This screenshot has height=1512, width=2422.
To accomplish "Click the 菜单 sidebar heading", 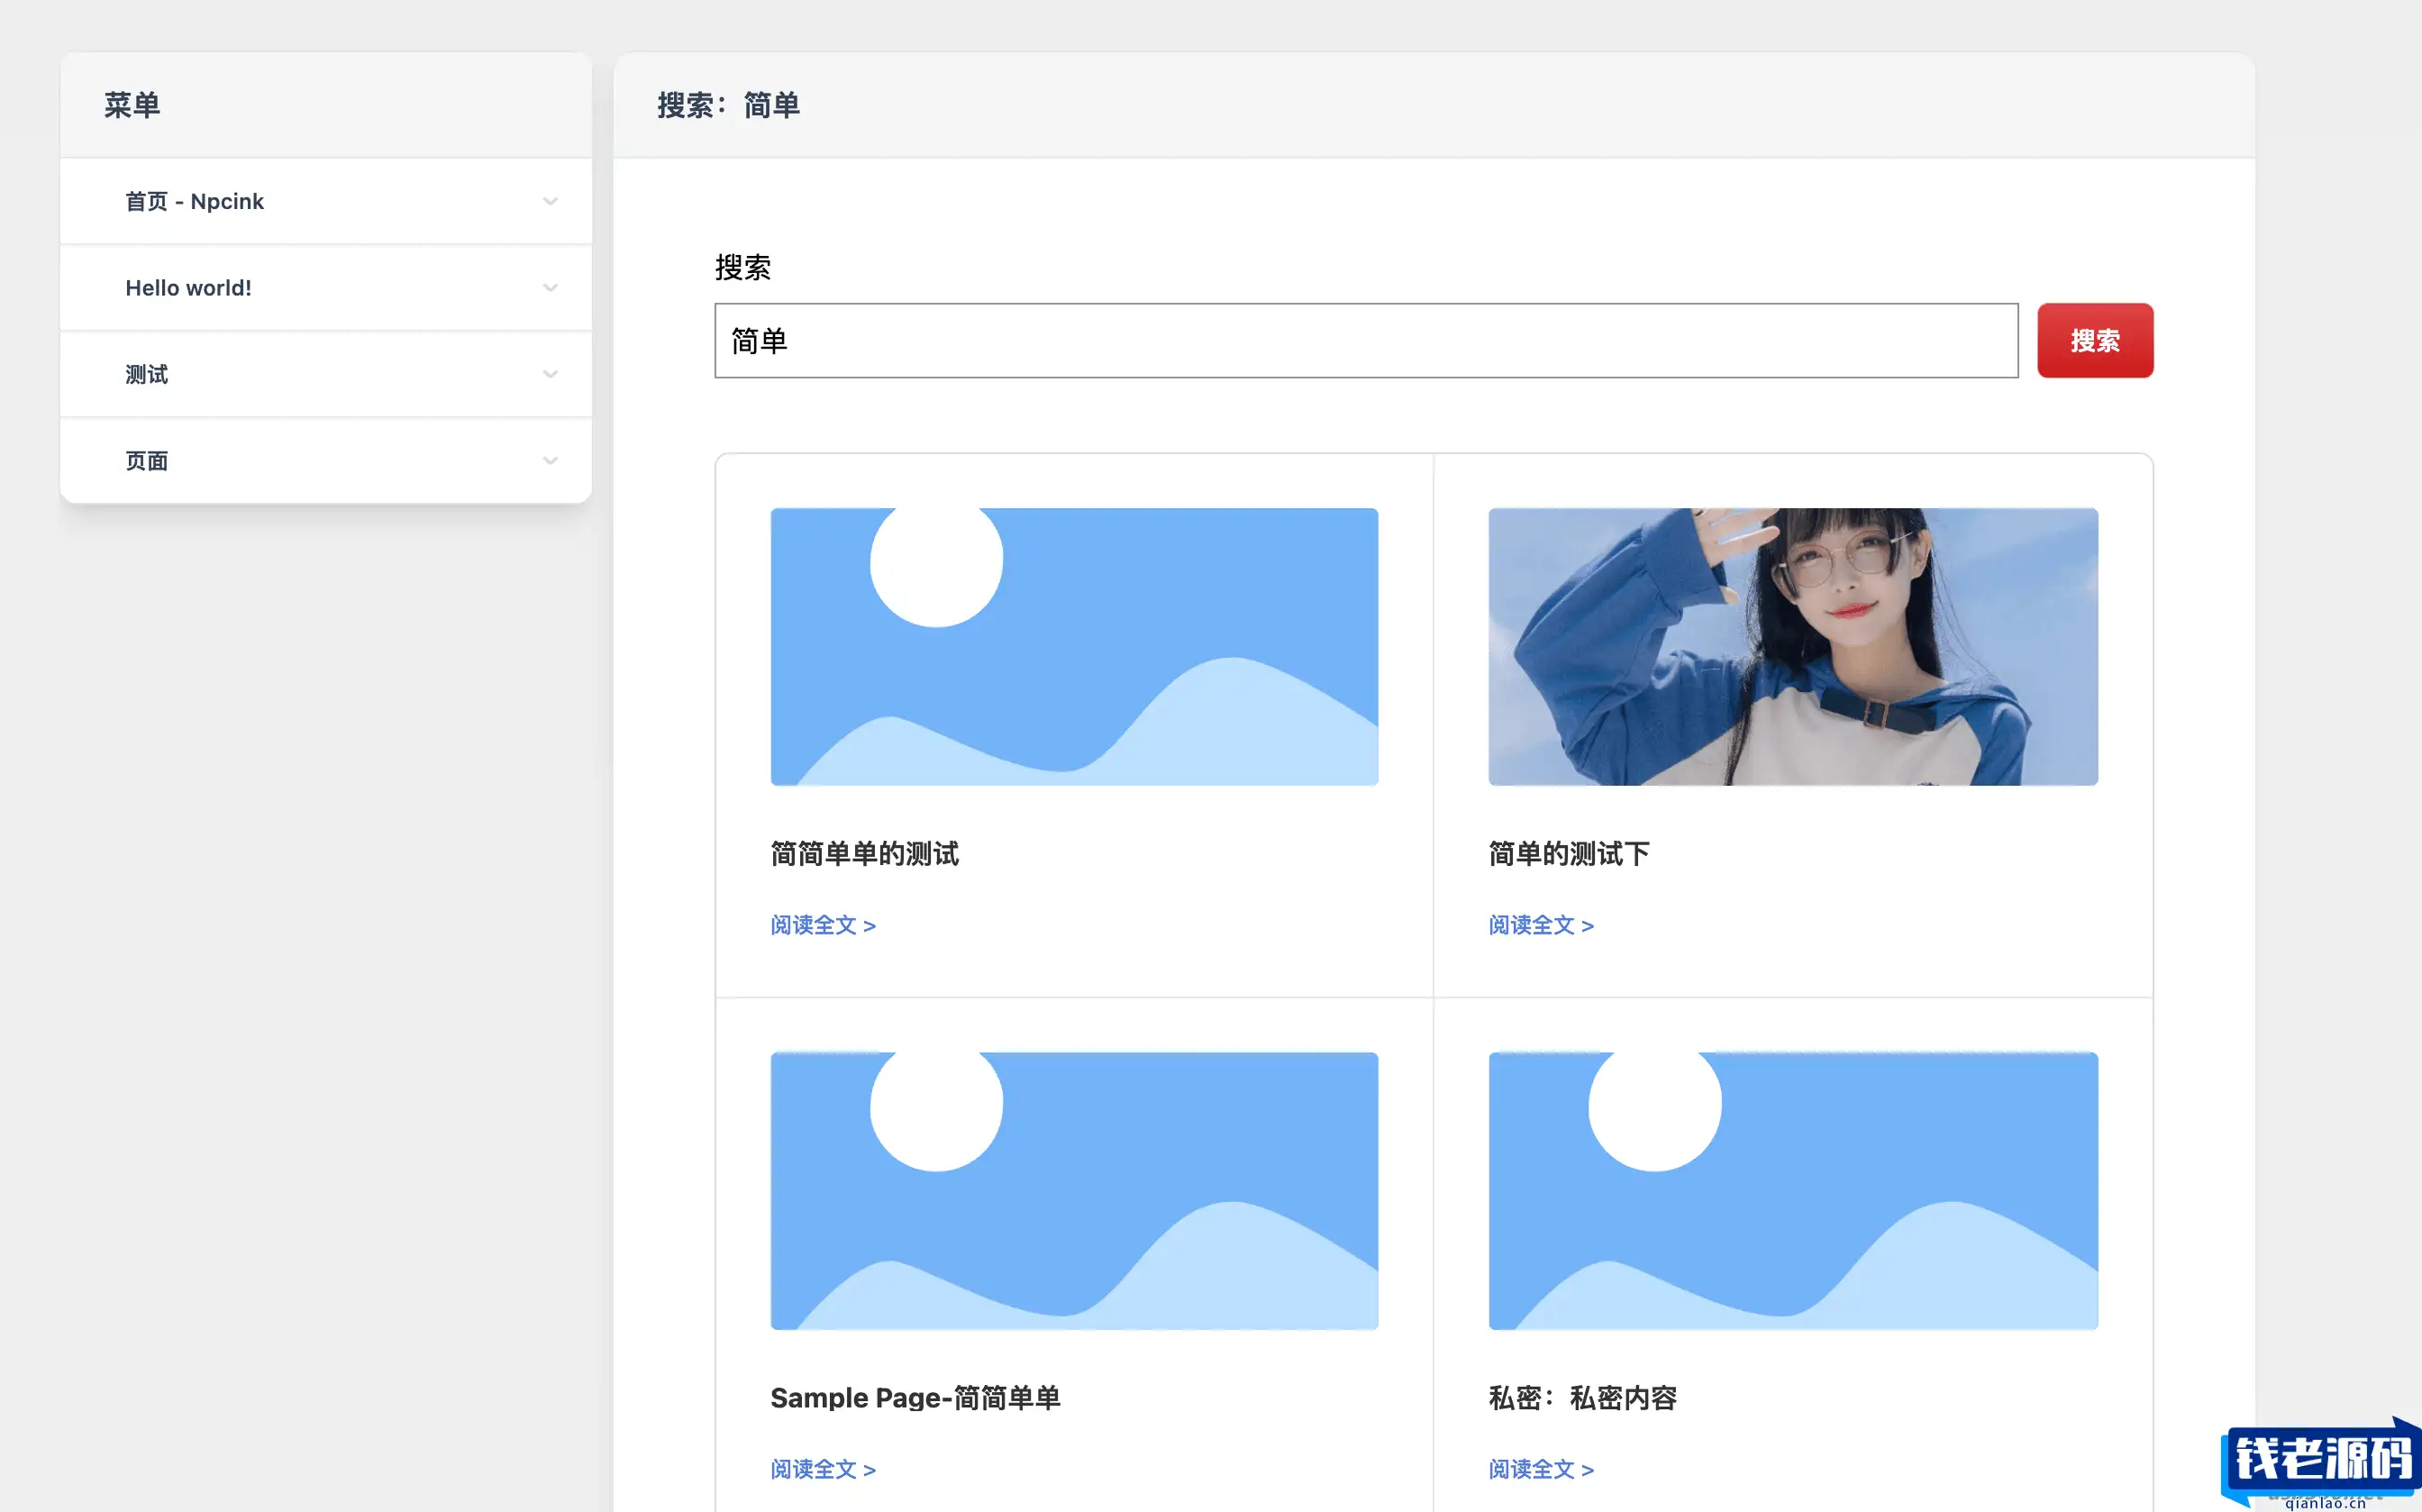I will pos(132,105).
